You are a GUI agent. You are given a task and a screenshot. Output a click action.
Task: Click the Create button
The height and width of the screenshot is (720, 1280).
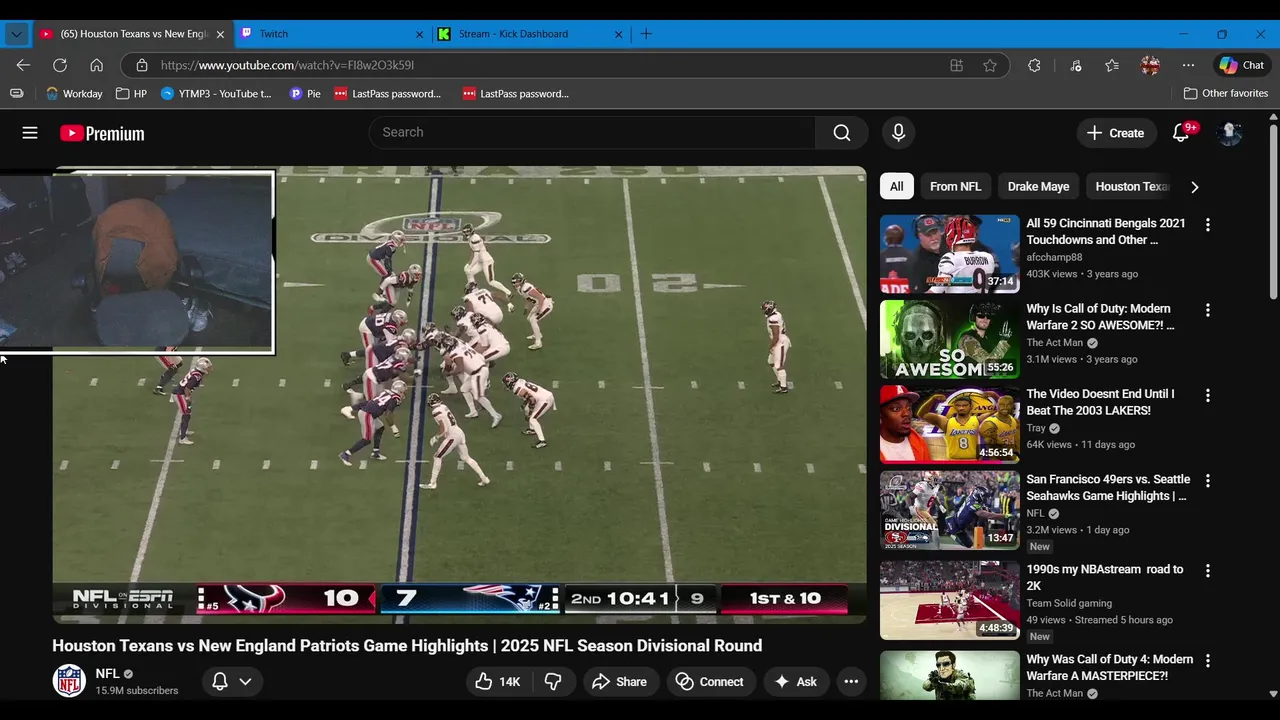tap(1115, 133)
